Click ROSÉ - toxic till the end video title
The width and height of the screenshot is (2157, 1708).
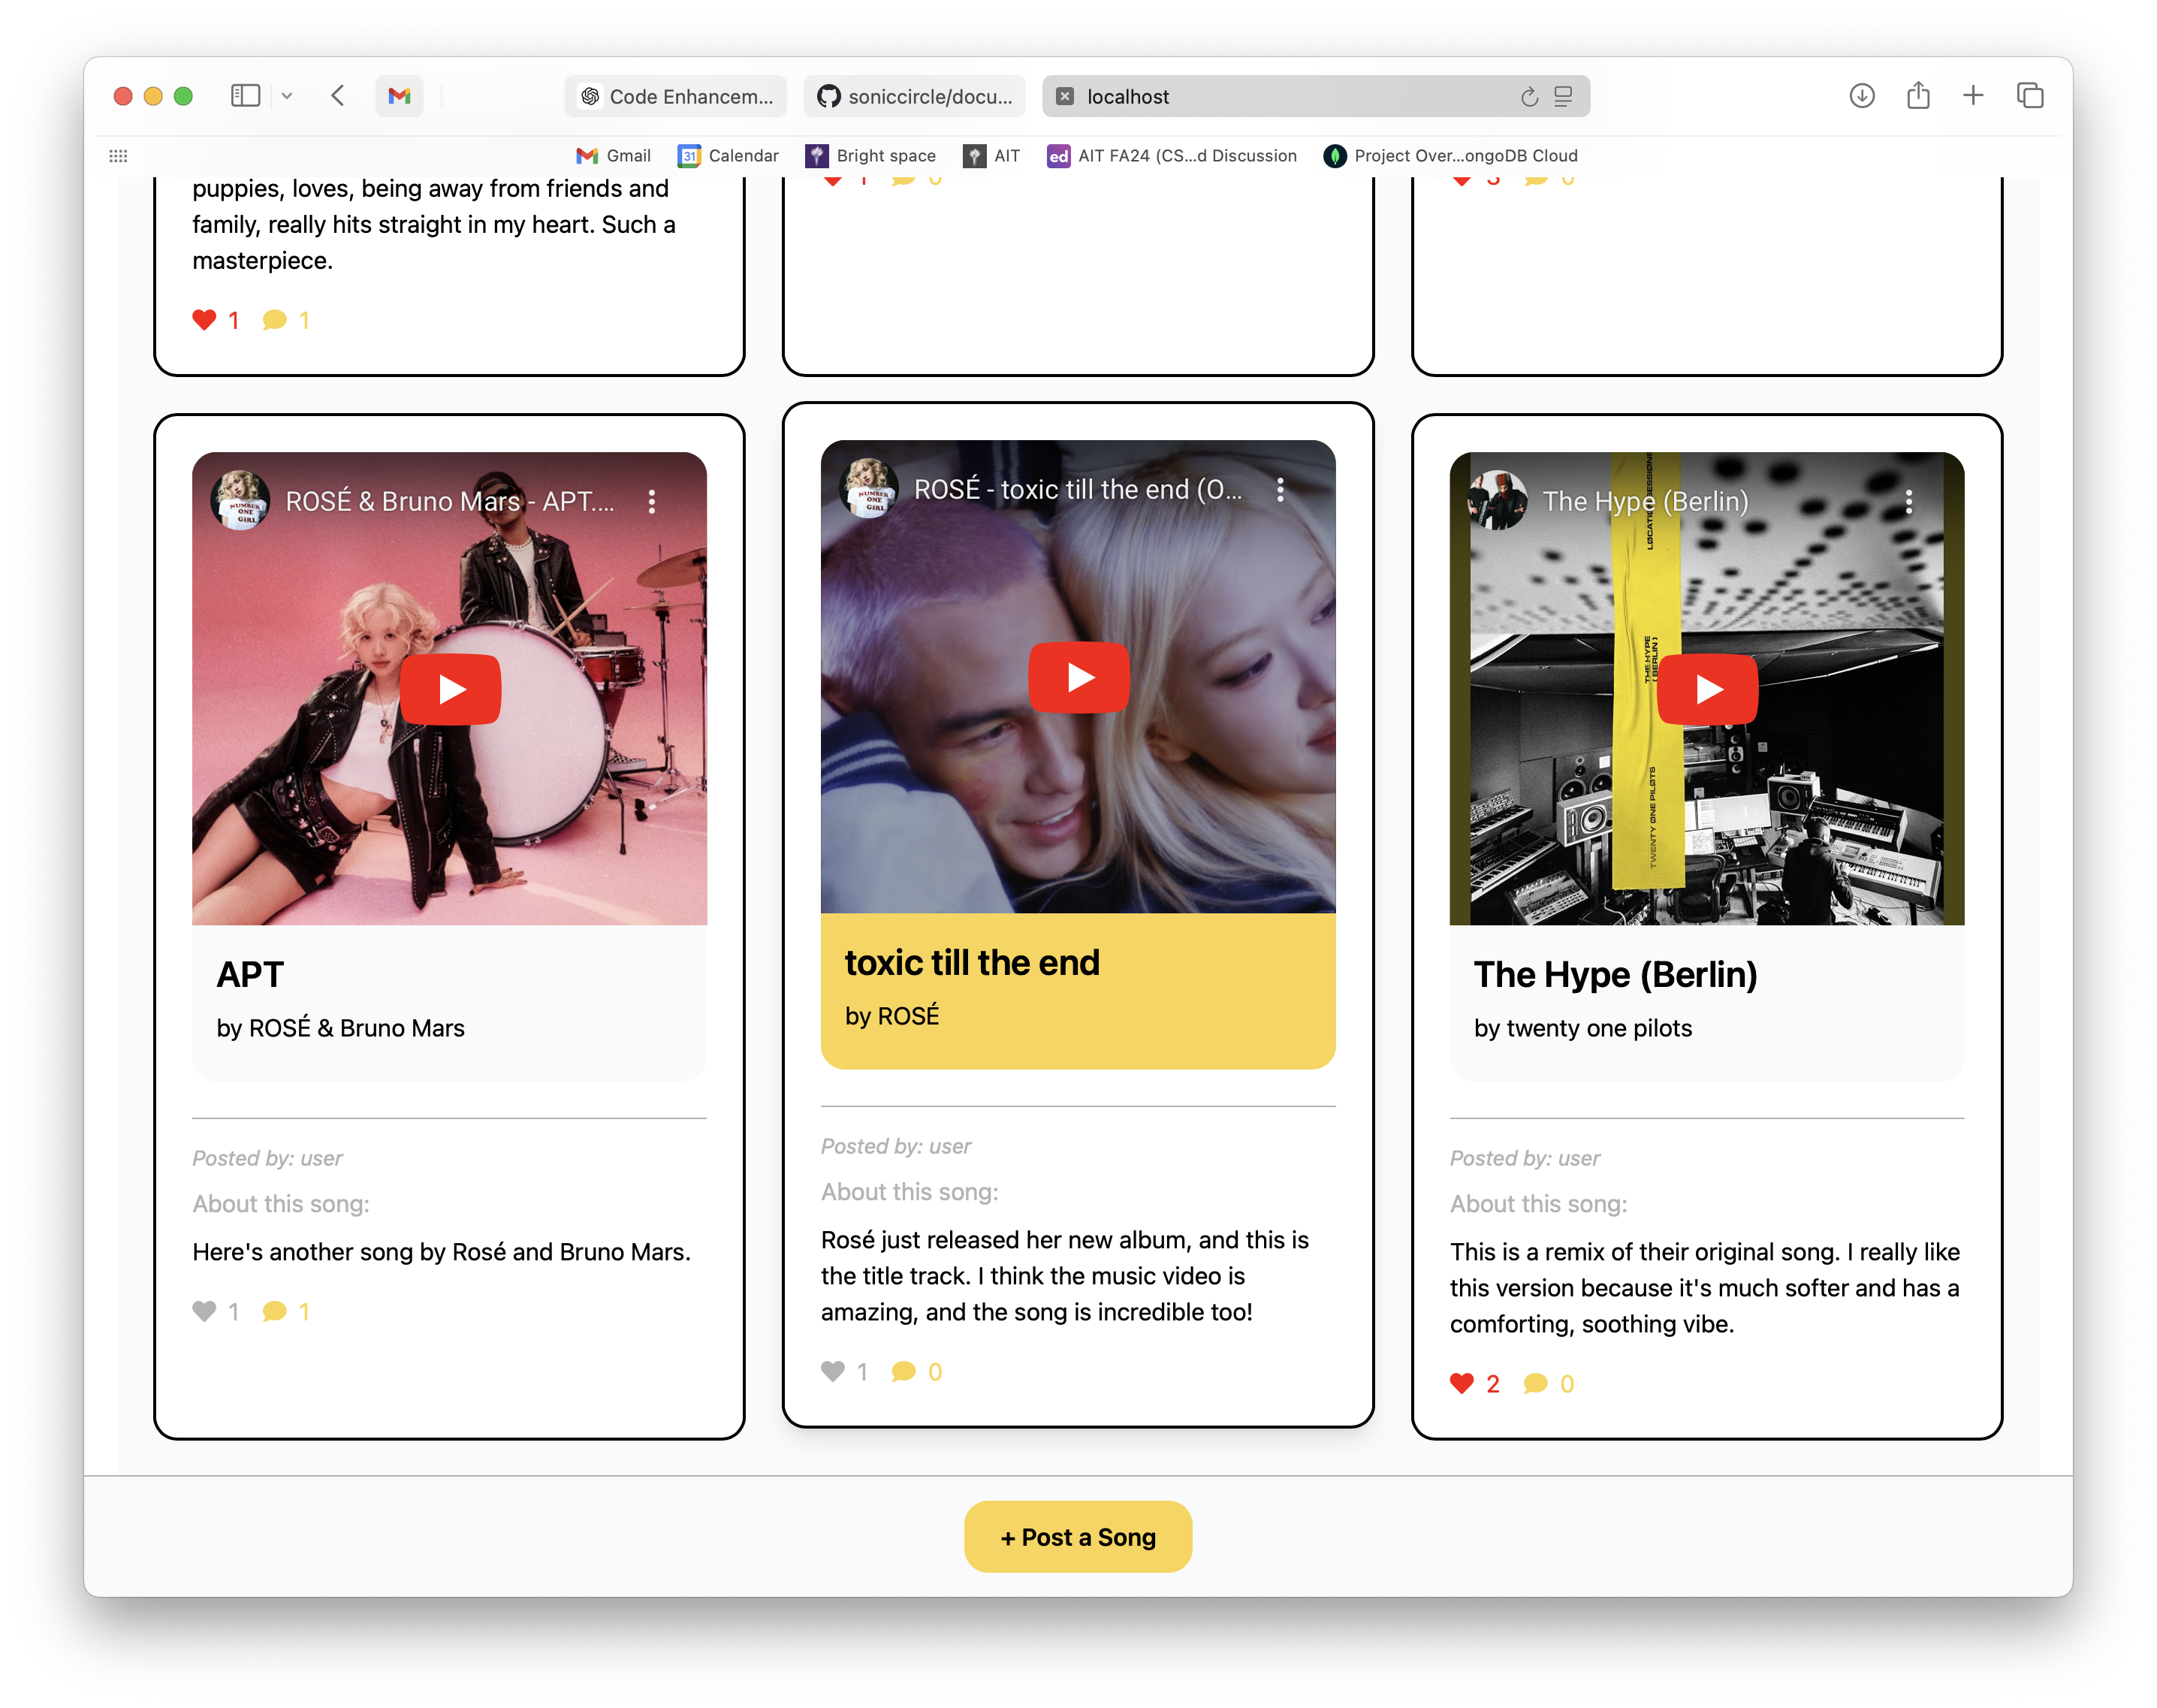pyautogui.click(x=1078, y=489)
